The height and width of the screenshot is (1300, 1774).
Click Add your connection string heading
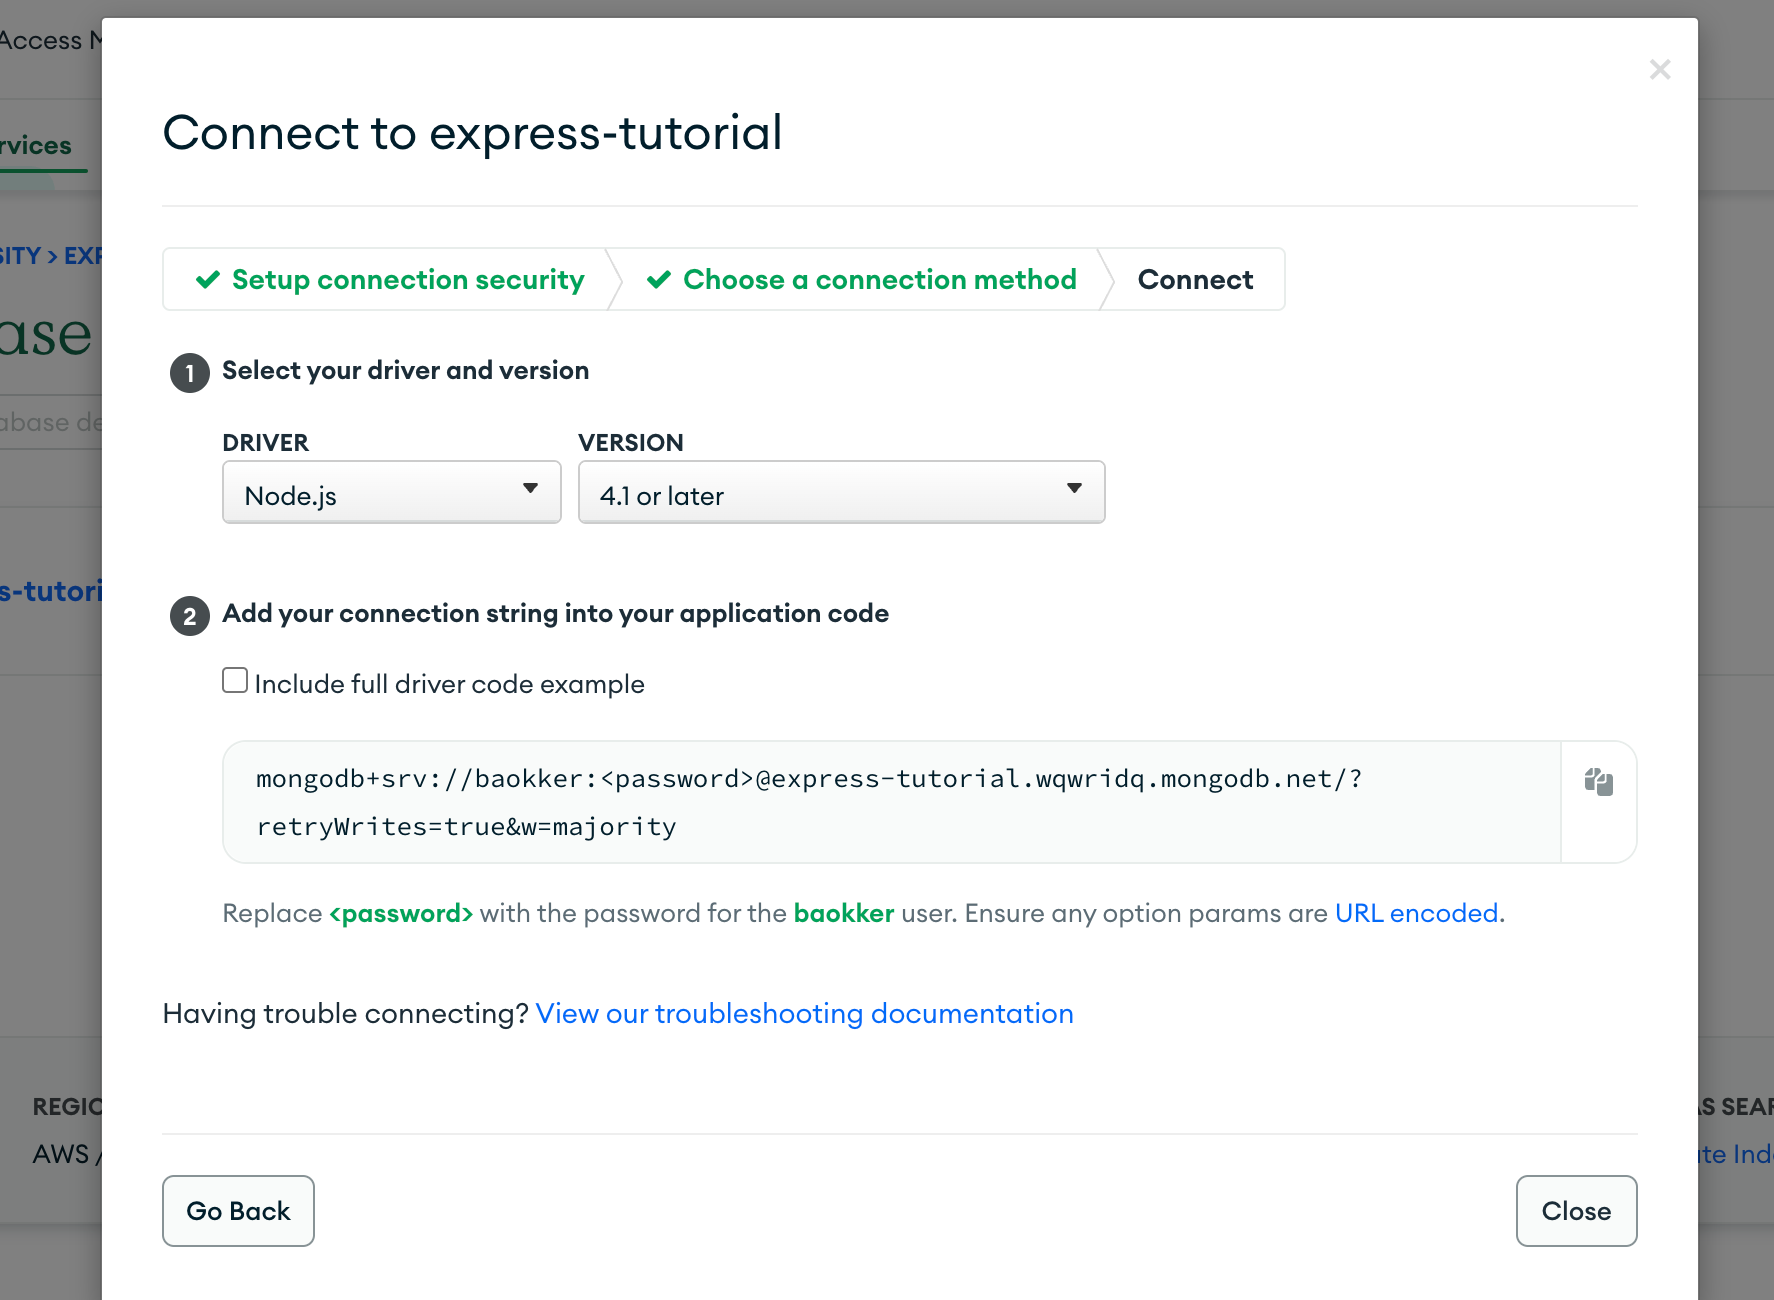(555, 613)
